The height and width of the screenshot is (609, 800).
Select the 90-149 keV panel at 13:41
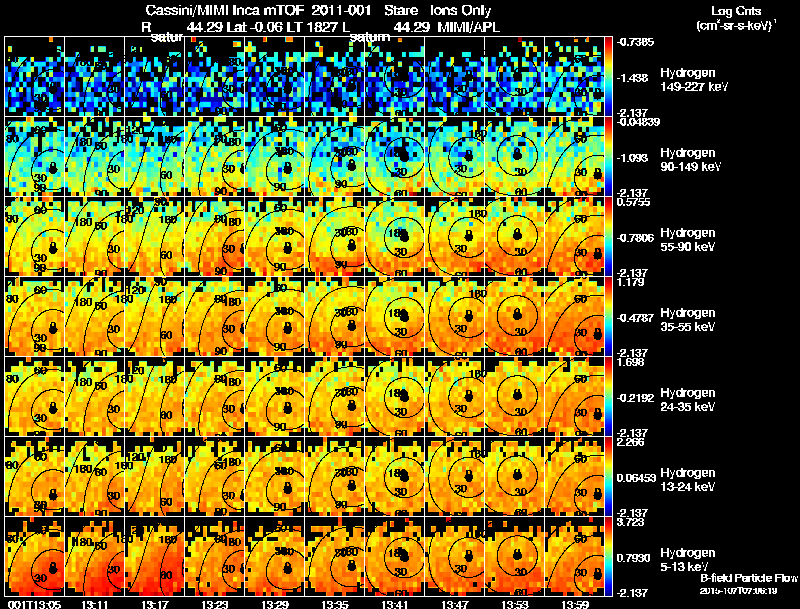click(395, 157)
